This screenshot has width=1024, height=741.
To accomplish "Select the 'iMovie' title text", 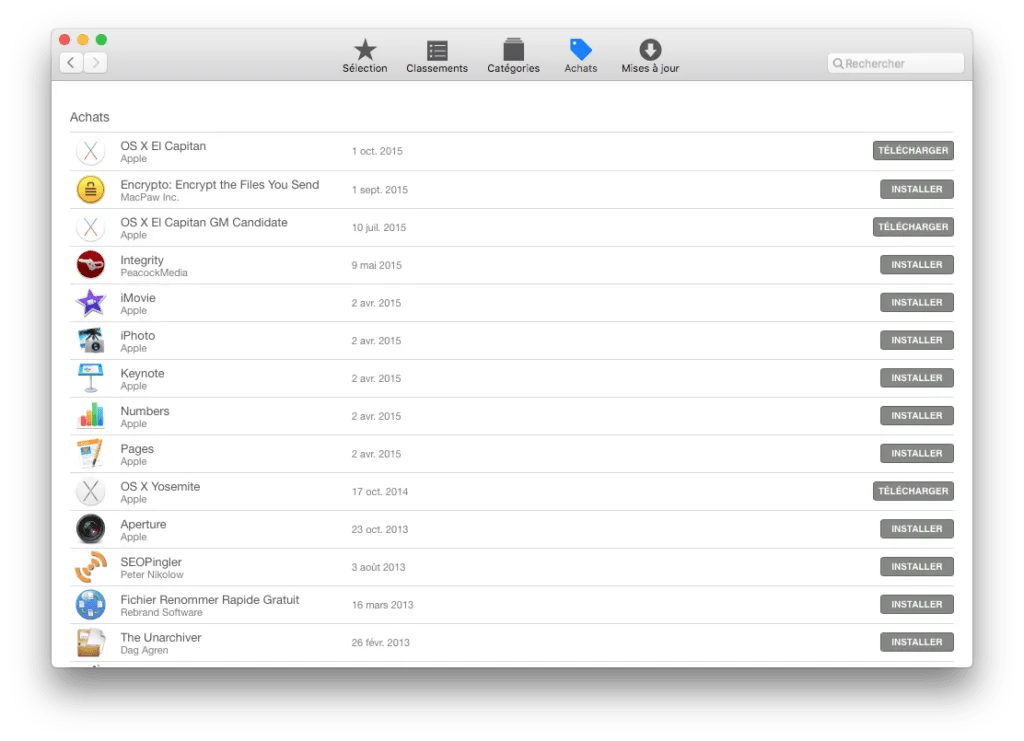I will click(138, 298).
